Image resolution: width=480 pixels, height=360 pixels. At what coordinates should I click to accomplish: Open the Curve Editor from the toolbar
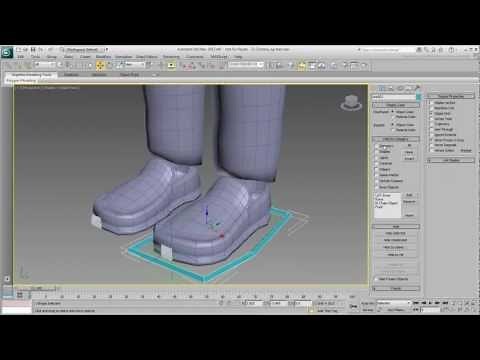(312, 66)
